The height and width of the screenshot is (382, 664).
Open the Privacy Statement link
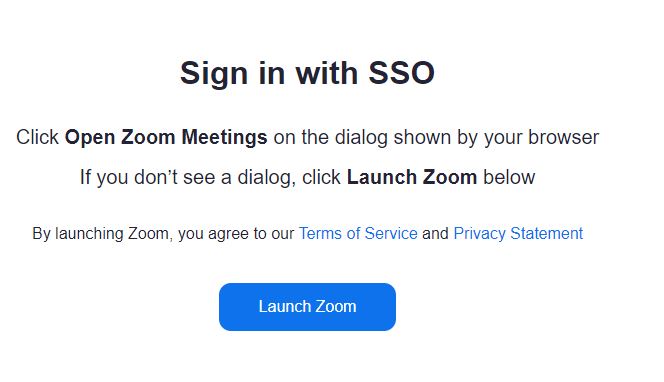click(518, 233)
